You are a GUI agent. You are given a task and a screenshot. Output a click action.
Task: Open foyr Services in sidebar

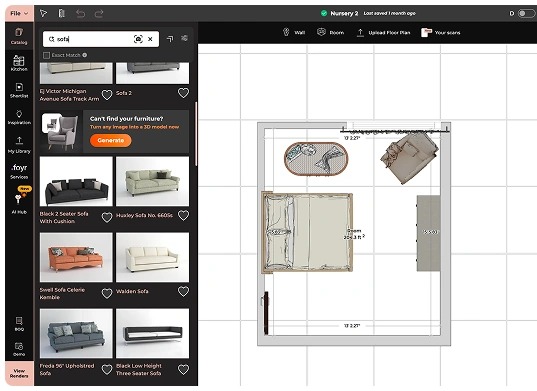pos(19,171)
